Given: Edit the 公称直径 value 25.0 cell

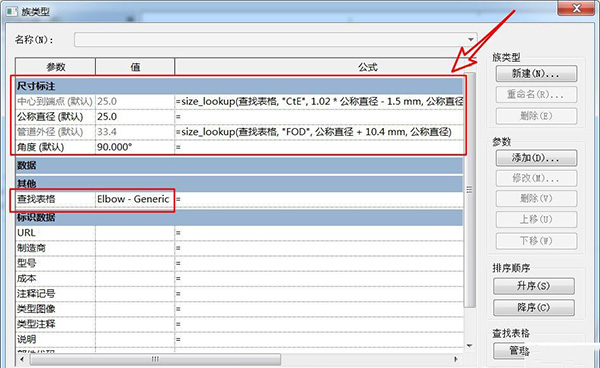Looking at the screenshot, I should tap(135, 117).
